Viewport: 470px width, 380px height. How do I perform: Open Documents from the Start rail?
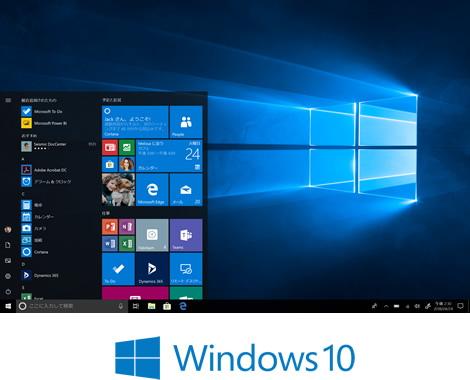tap(8, 245)
